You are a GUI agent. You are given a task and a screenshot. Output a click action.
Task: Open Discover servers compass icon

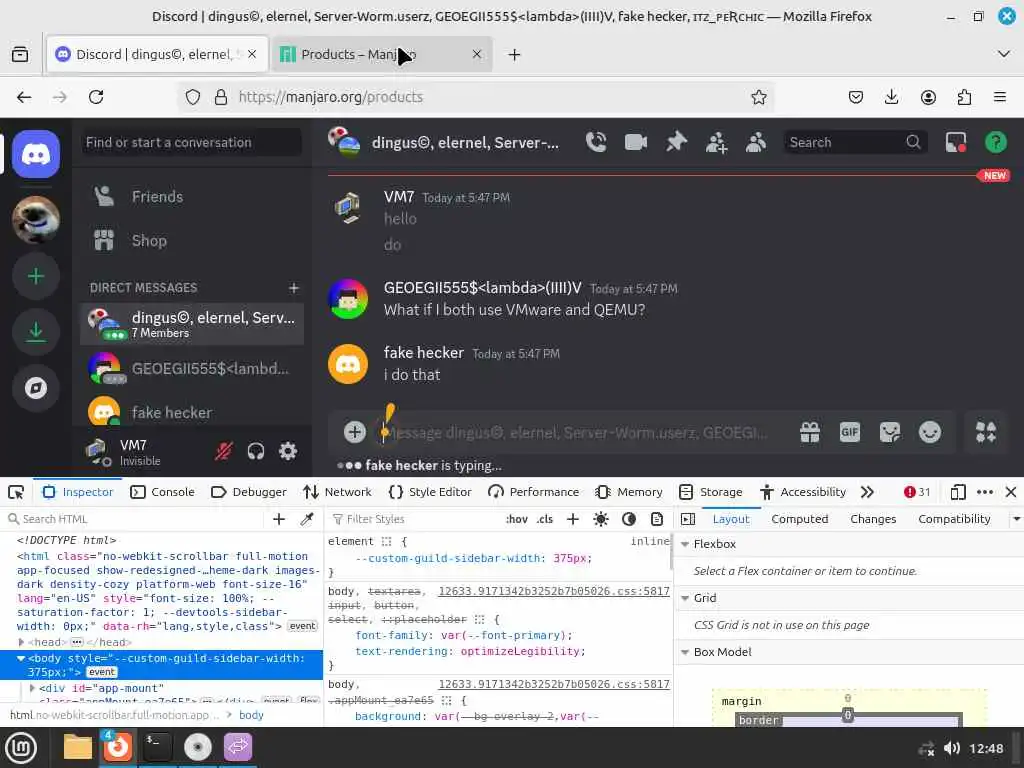pyautogui.click(x=36, y=388)
